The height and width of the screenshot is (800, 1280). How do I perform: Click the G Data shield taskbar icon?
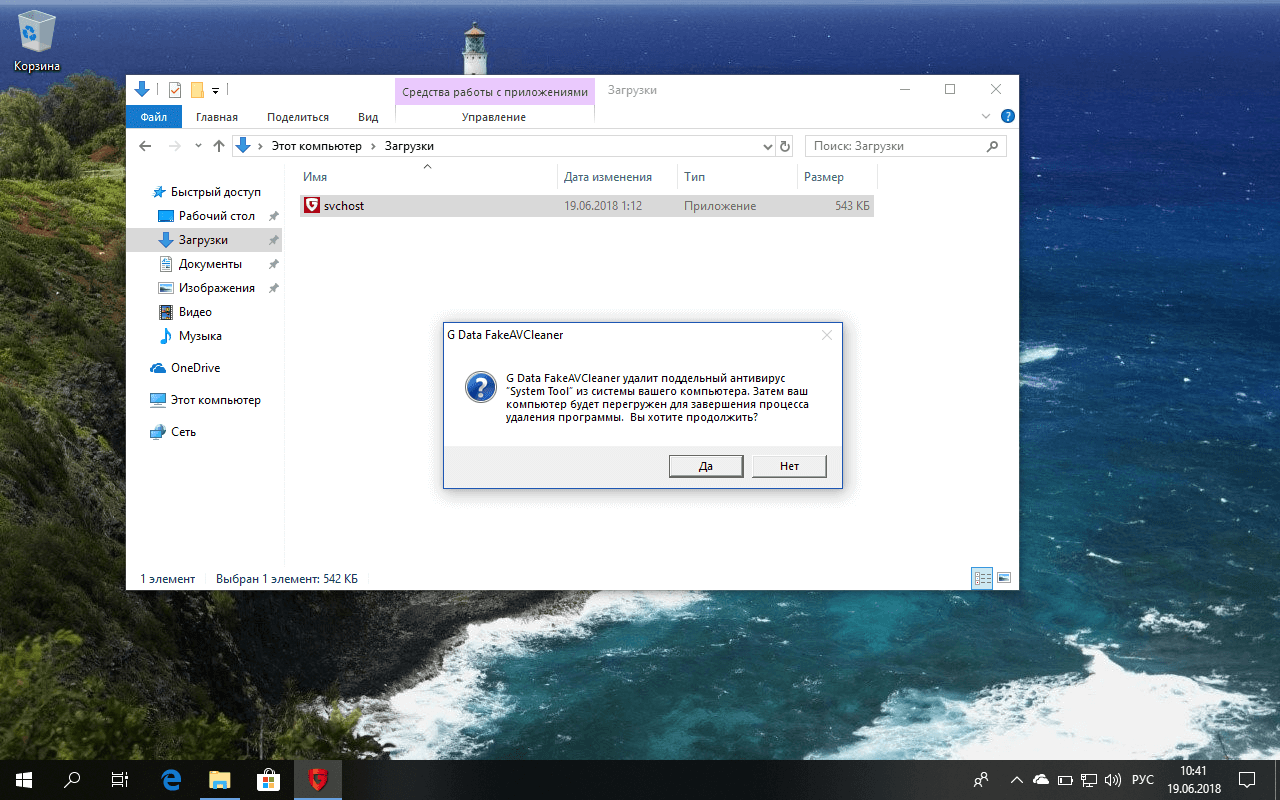[318, 780]
